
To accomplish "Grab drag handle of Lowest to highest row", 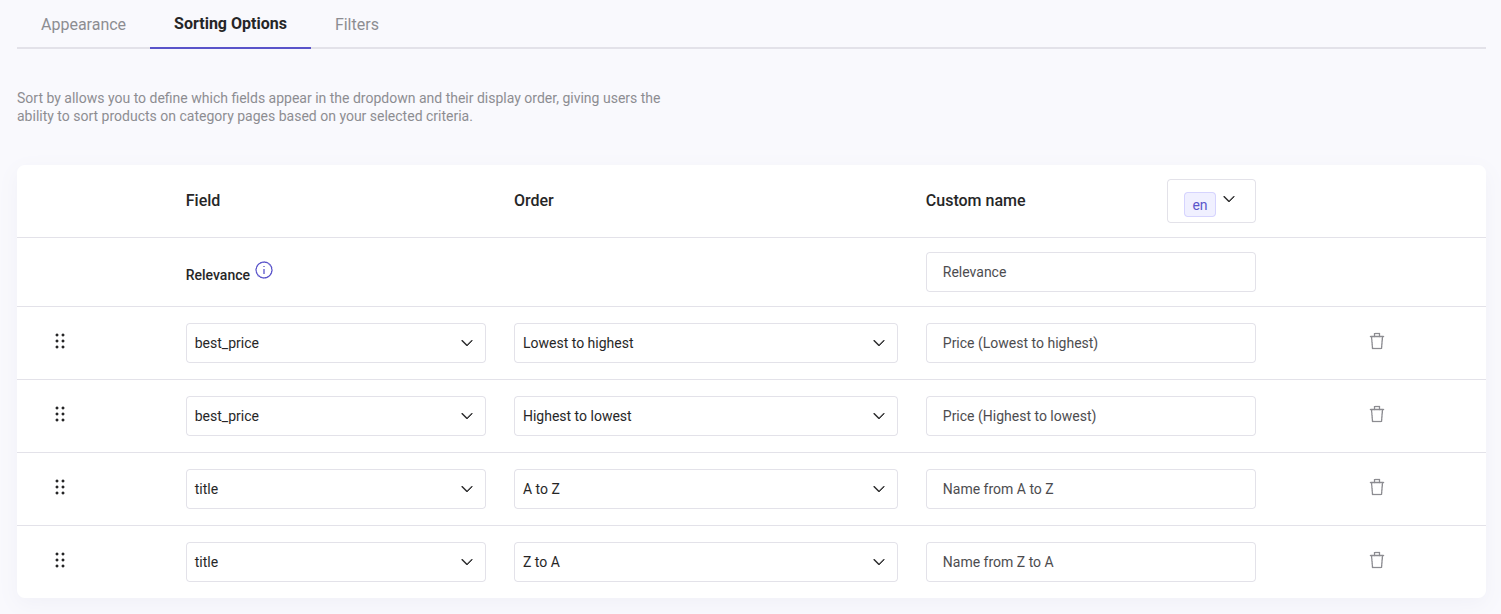I will pyautogui.click(x=60, y=342).
